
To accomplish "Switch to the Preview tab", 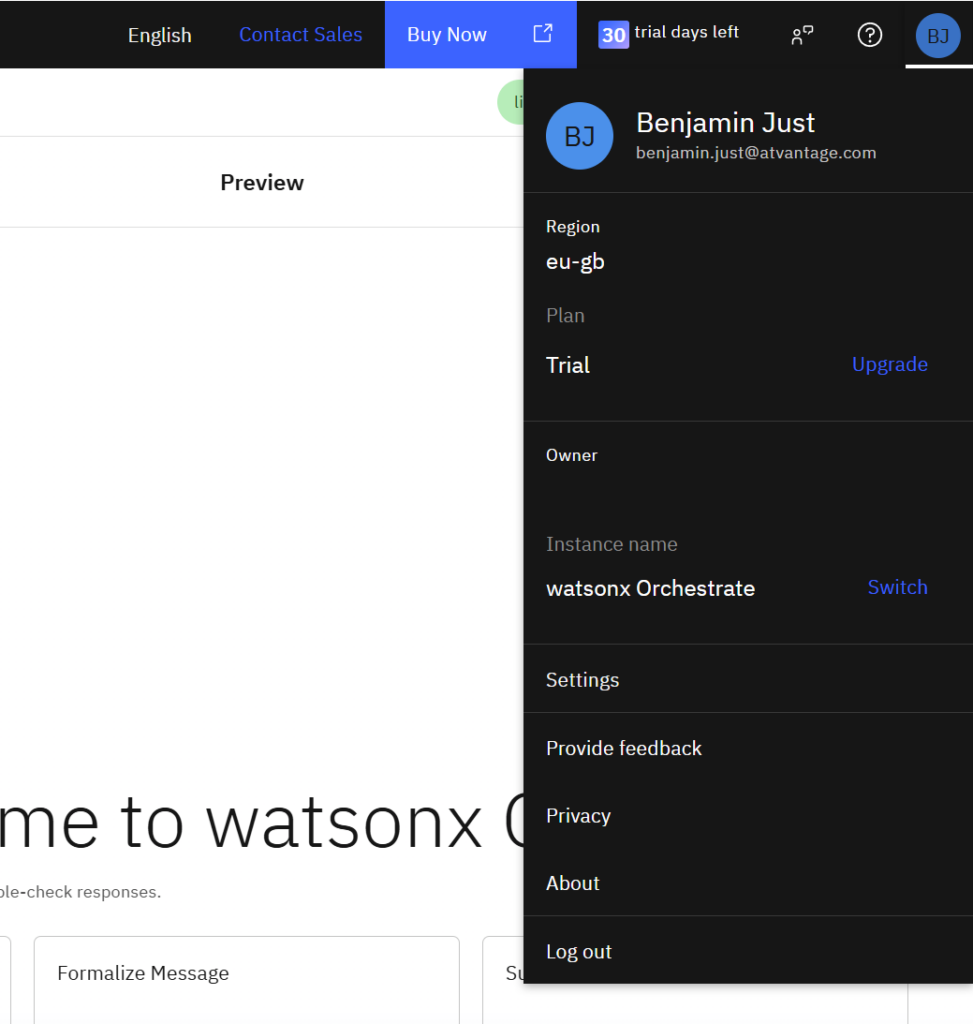I will coord(262,182).
